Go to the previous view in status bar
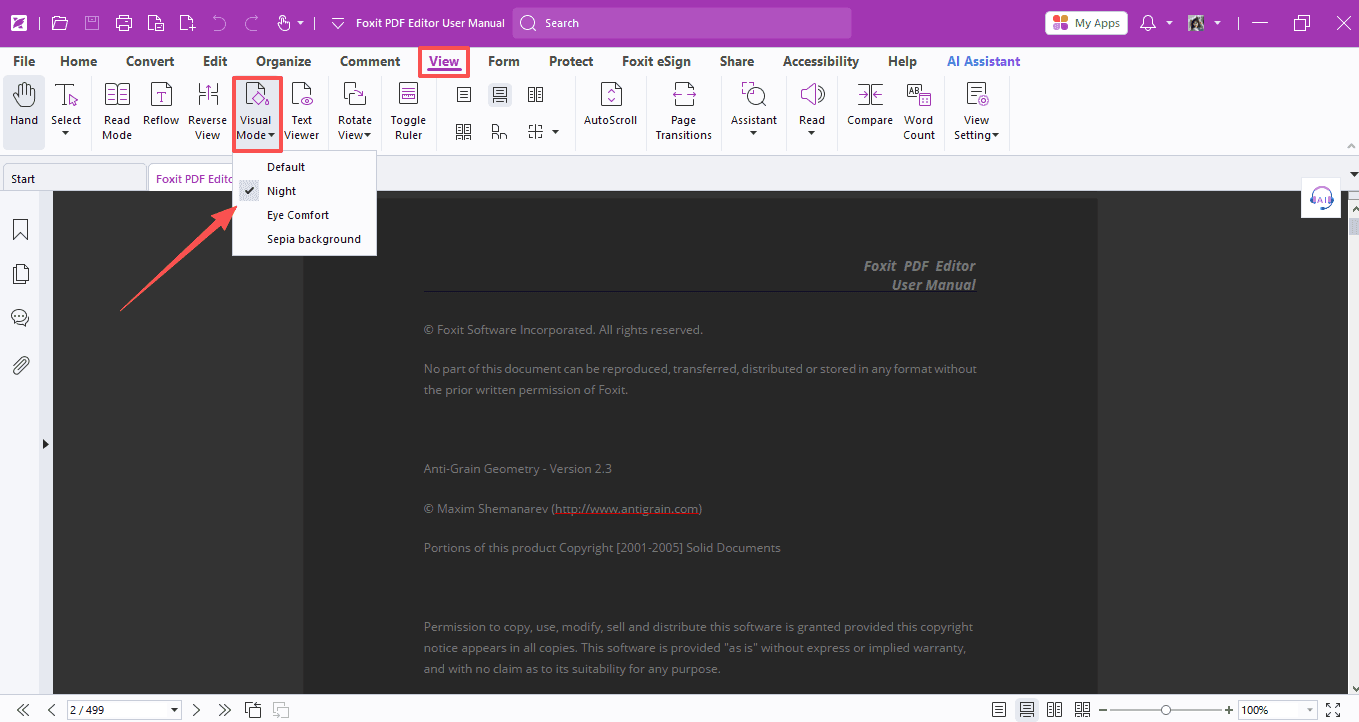 tap(254, 710)
